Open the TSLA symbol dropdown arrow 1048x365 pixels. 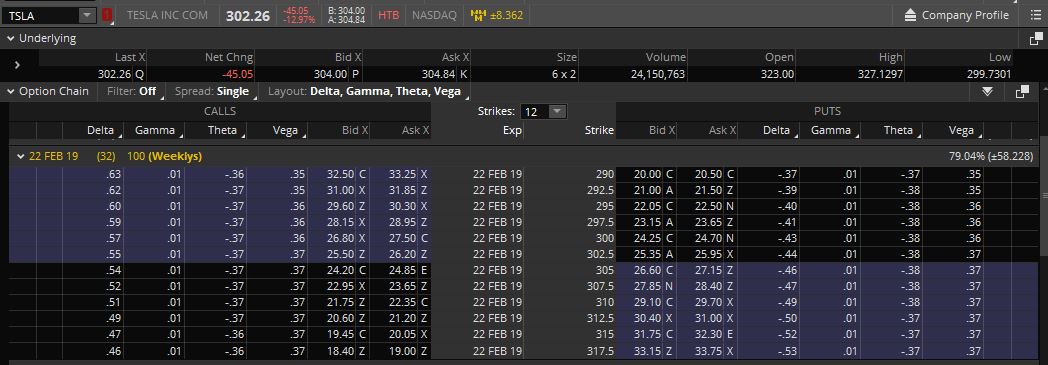tap(88, 15)
